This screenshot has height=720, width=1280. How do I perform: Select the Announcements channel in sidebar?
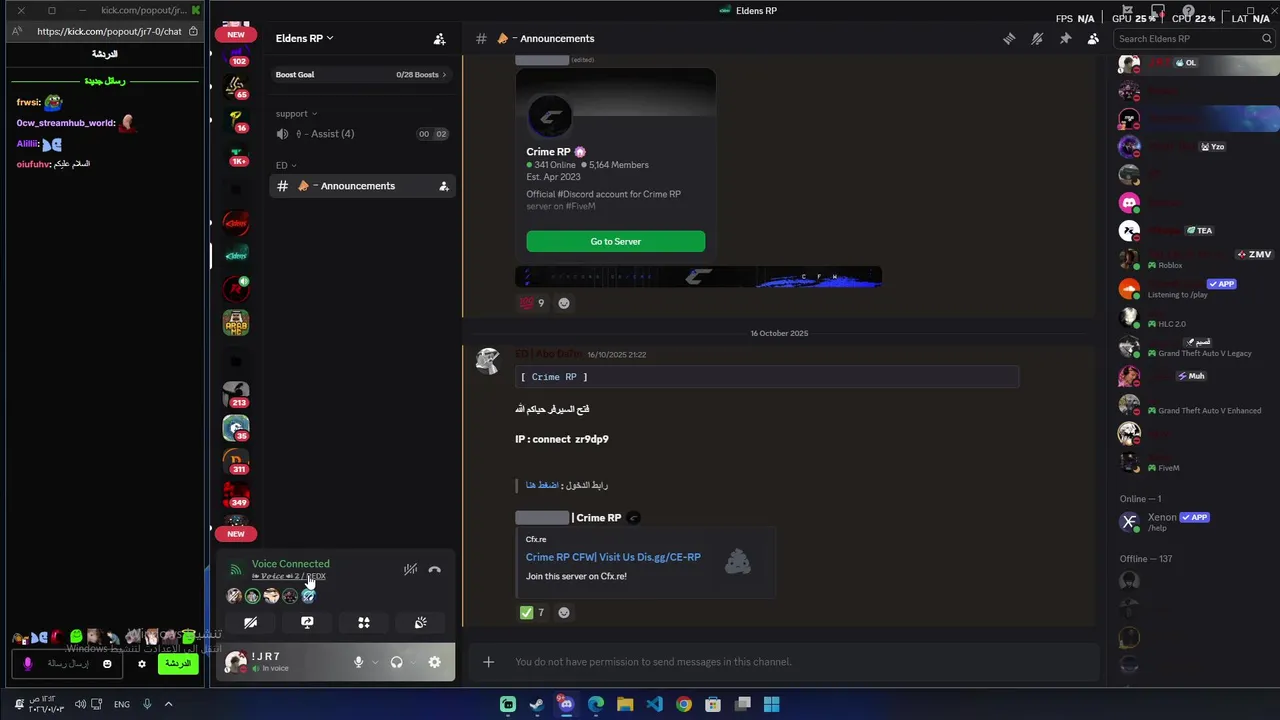point(362,186)
